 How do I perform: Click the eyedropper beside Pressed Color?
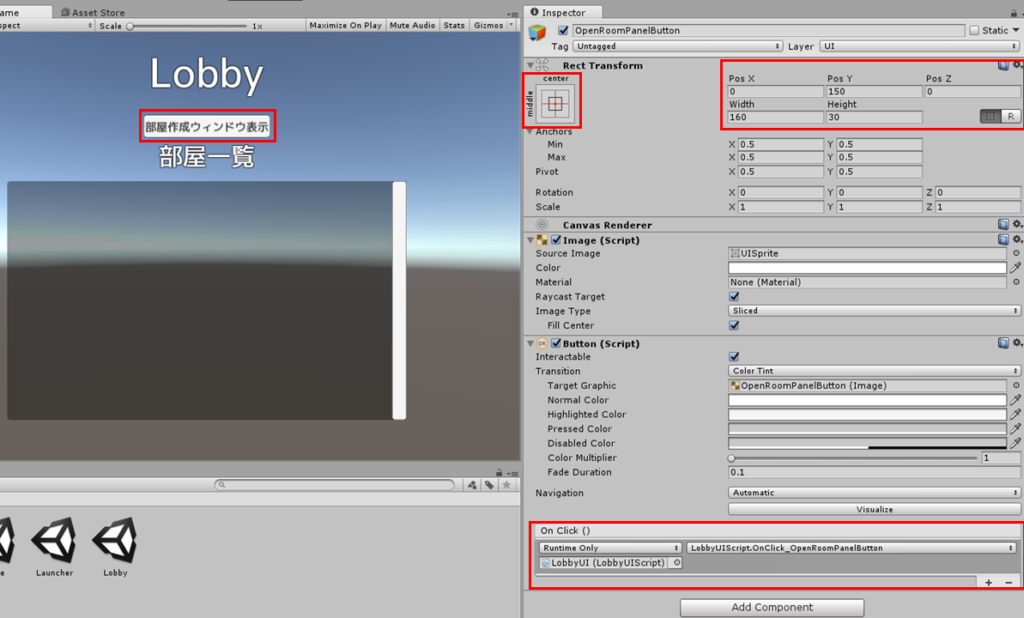tap(1016, 429)
